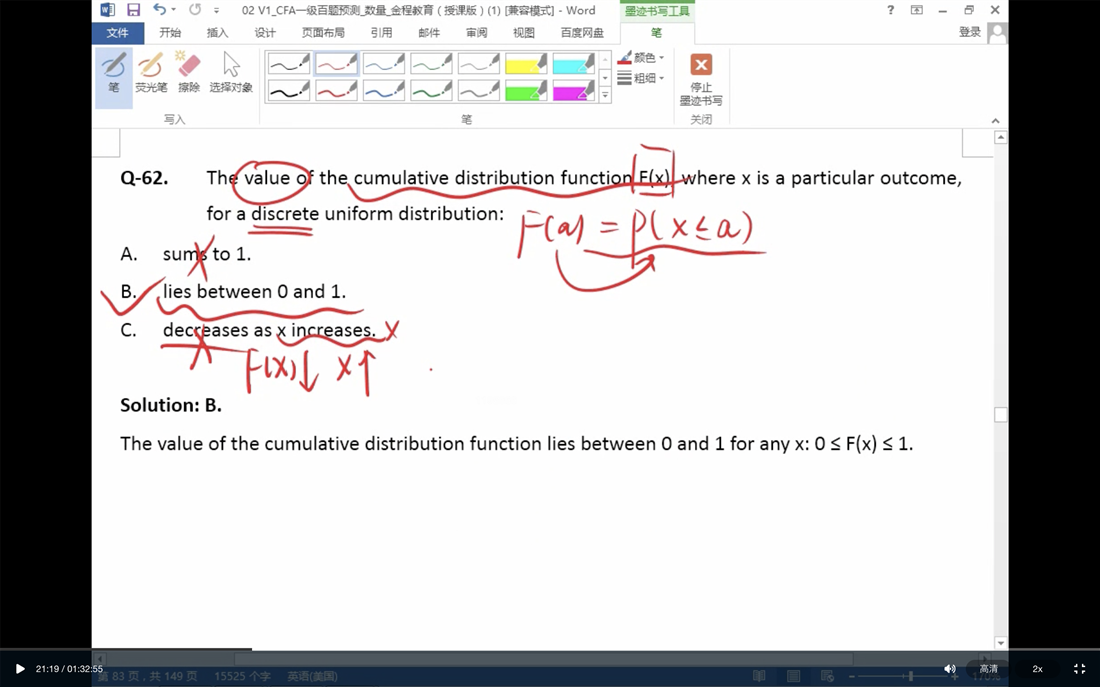The image size is (1100, 687).
Task: Choose the magenta highlighter pen
Action: 574,90
